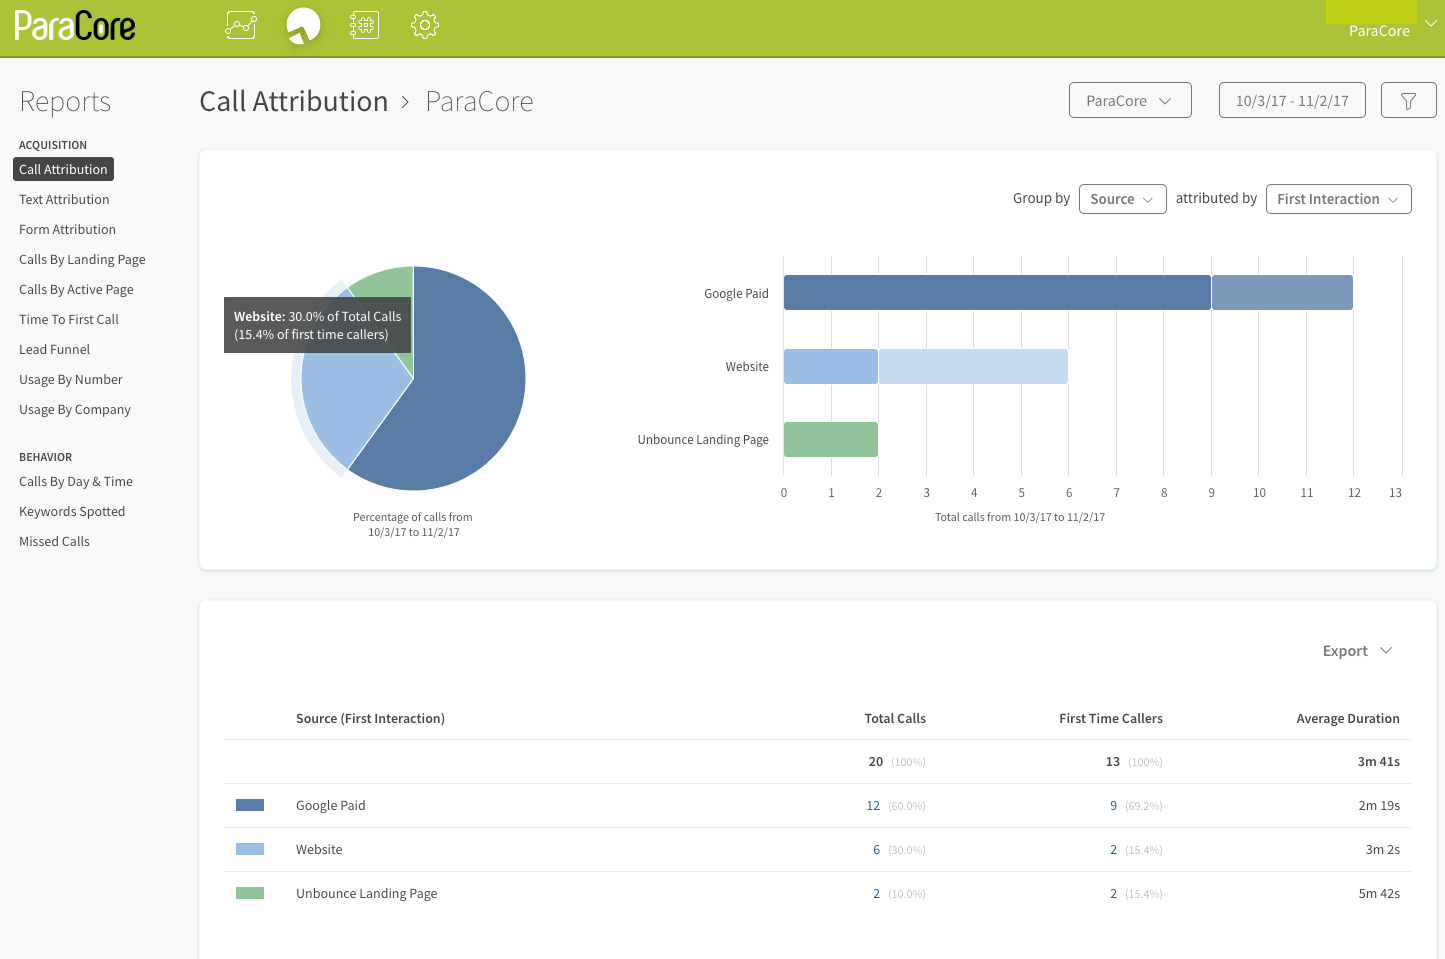
Task: Open Calls By Active Page report
Action: (76, 289)
